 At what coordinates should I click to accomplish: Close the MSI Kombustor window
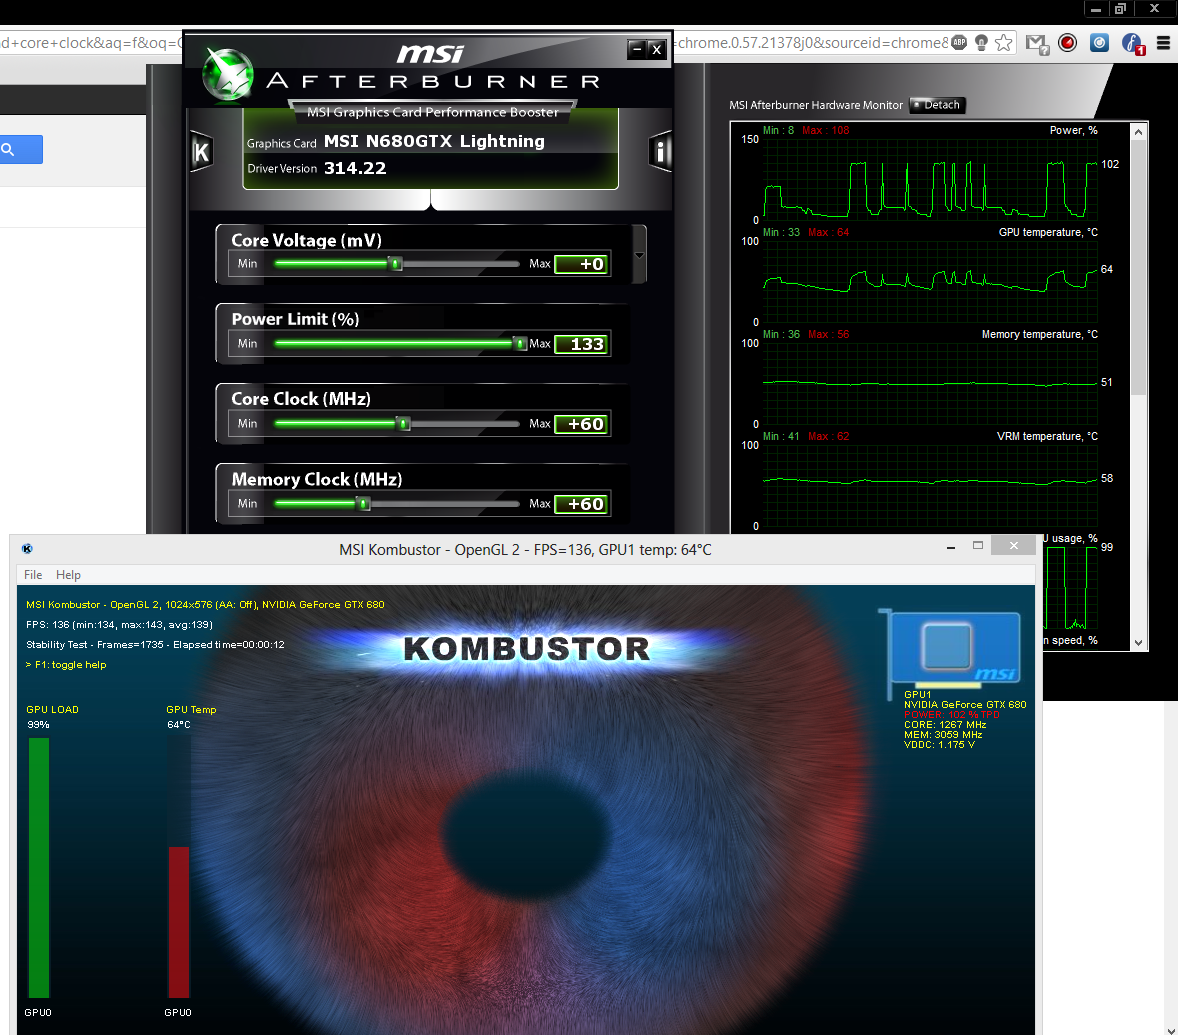pos(1013,545)
